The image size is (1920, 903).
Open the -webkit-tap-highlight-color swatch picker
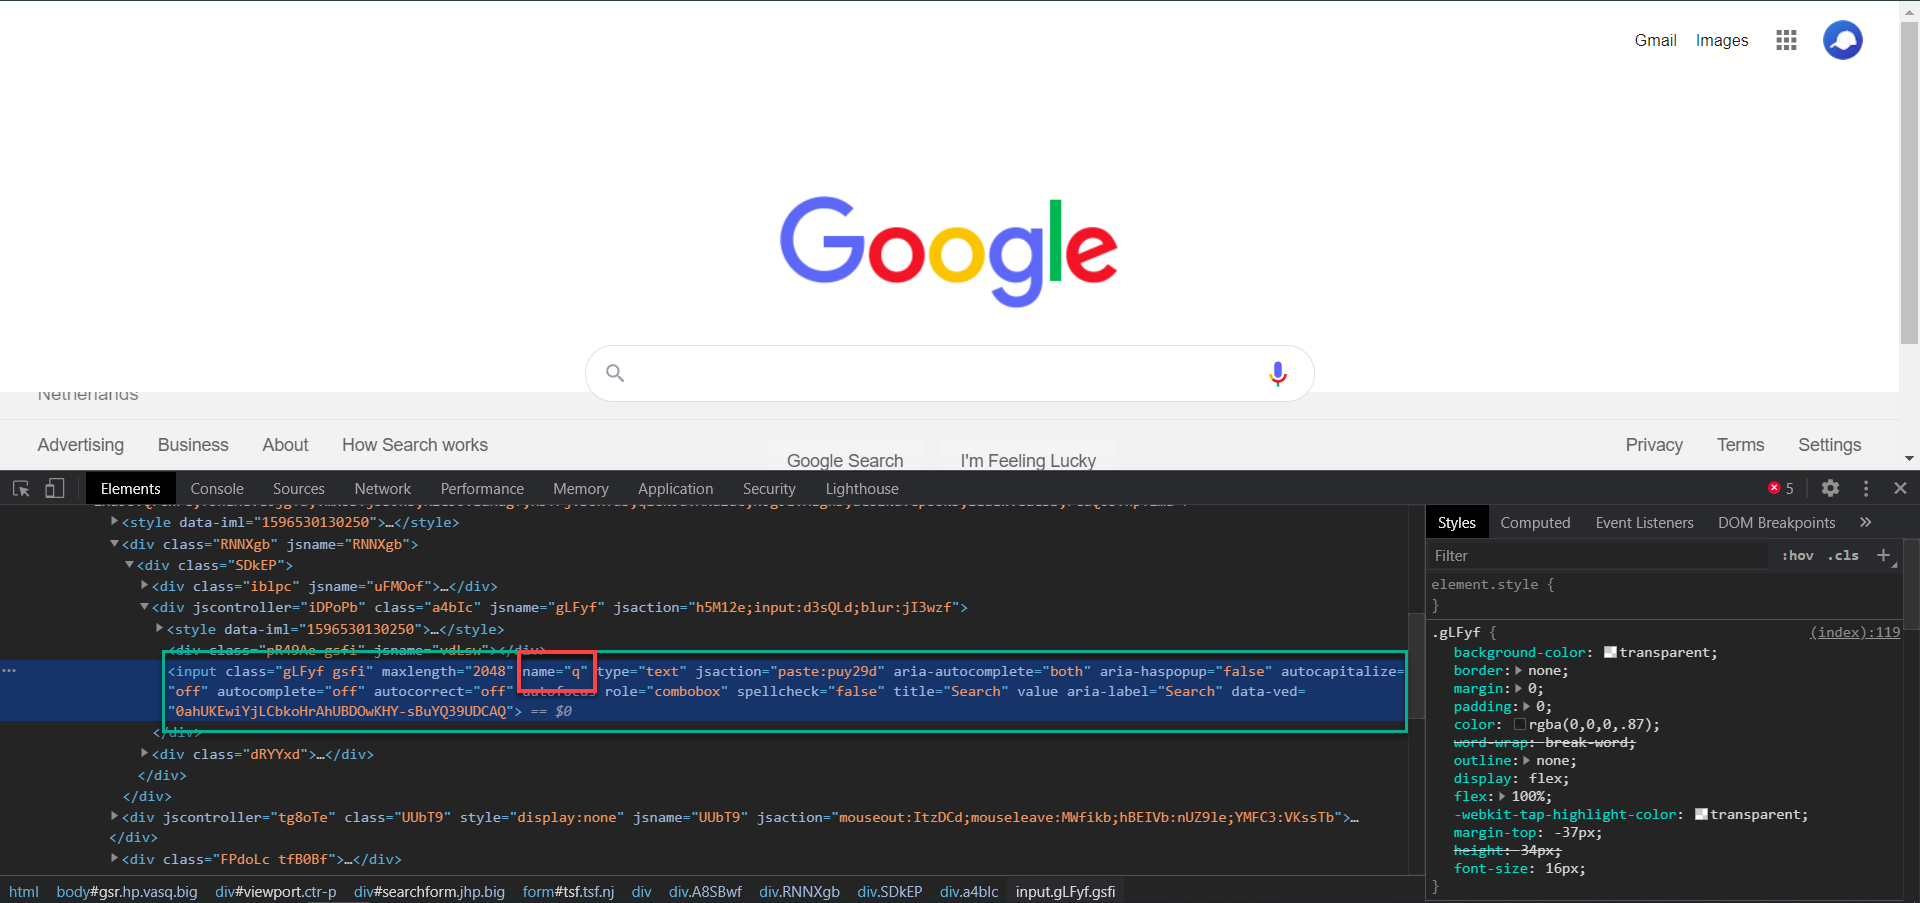coord(1701,814)
